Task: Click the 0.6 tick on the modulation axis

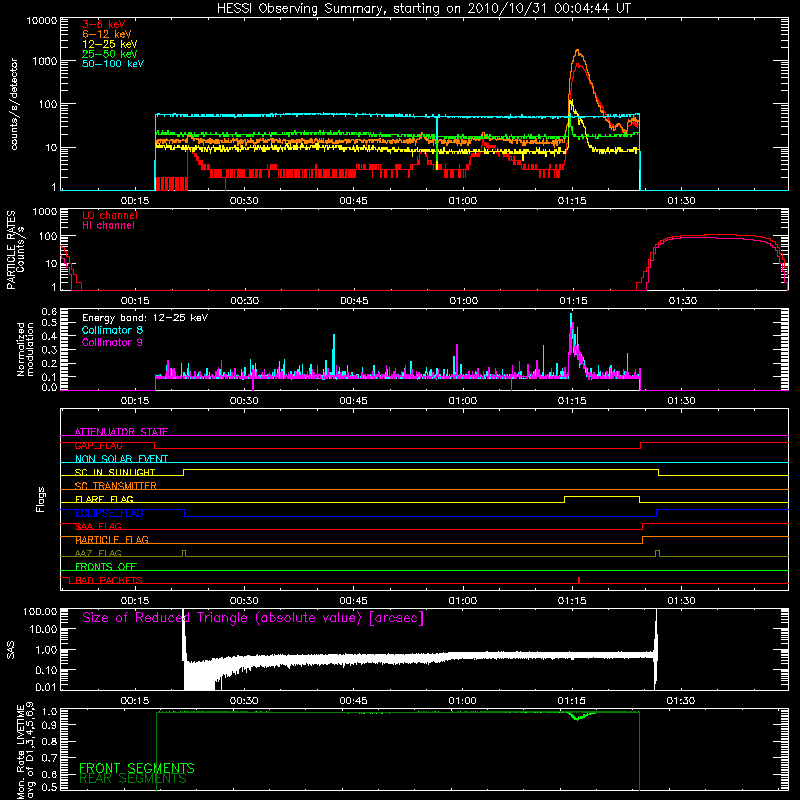Action: coord(49,312)
